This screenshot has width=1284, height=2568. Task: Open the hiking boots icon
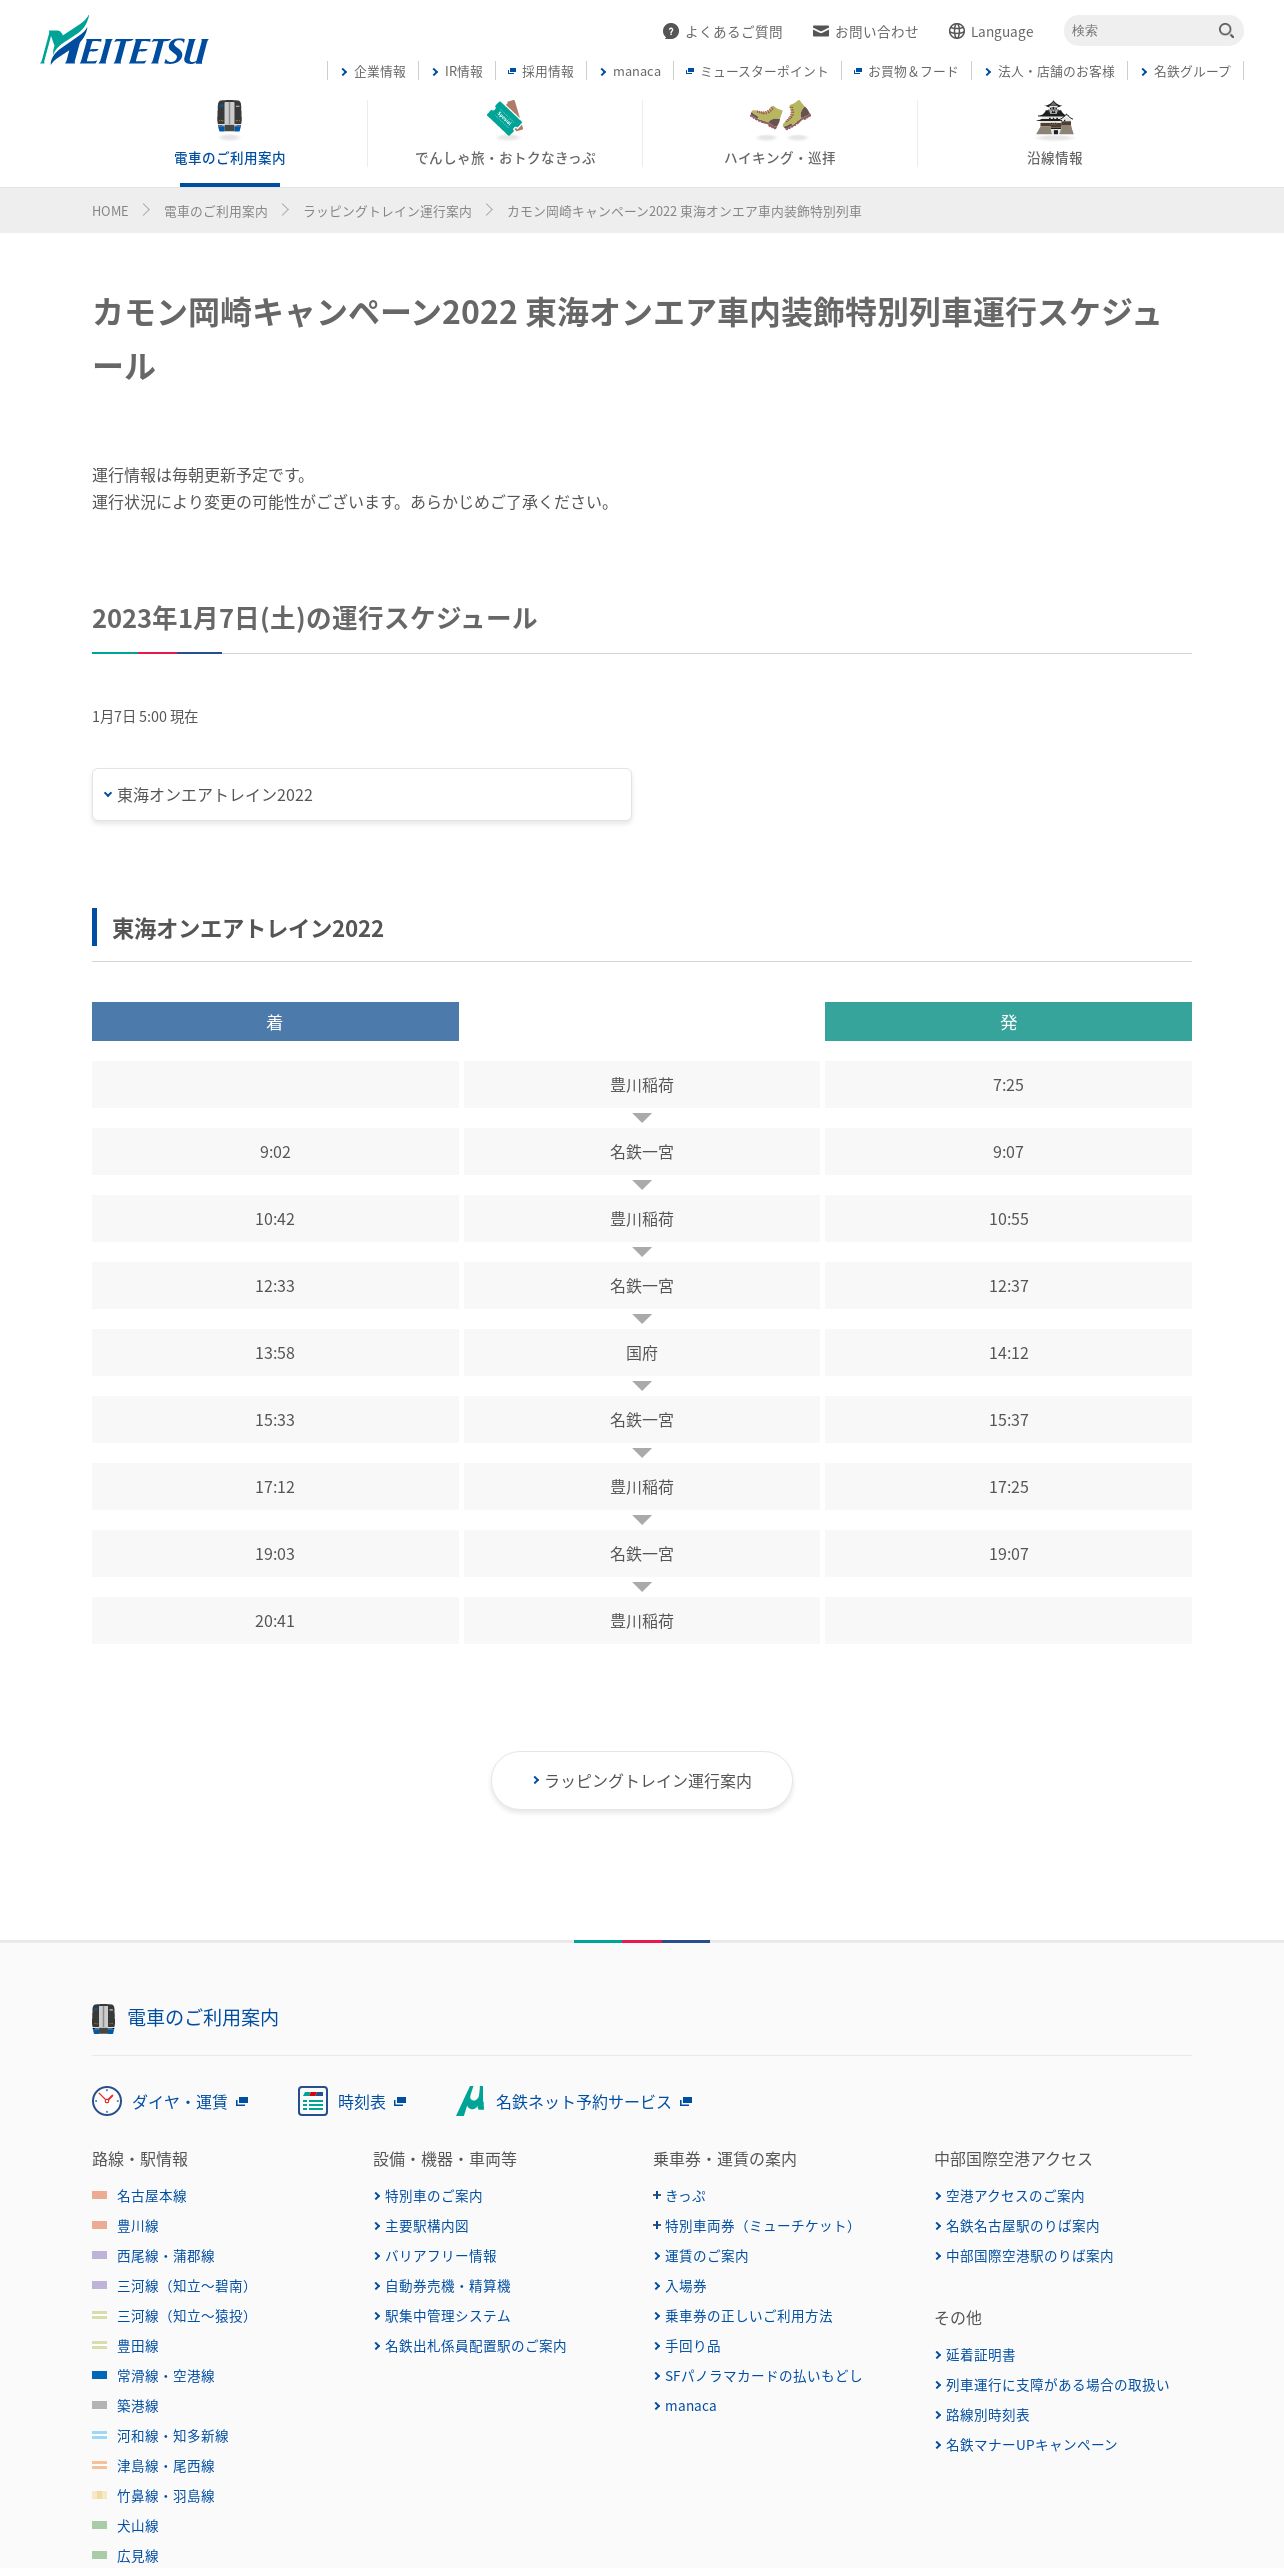click(780, 117)
